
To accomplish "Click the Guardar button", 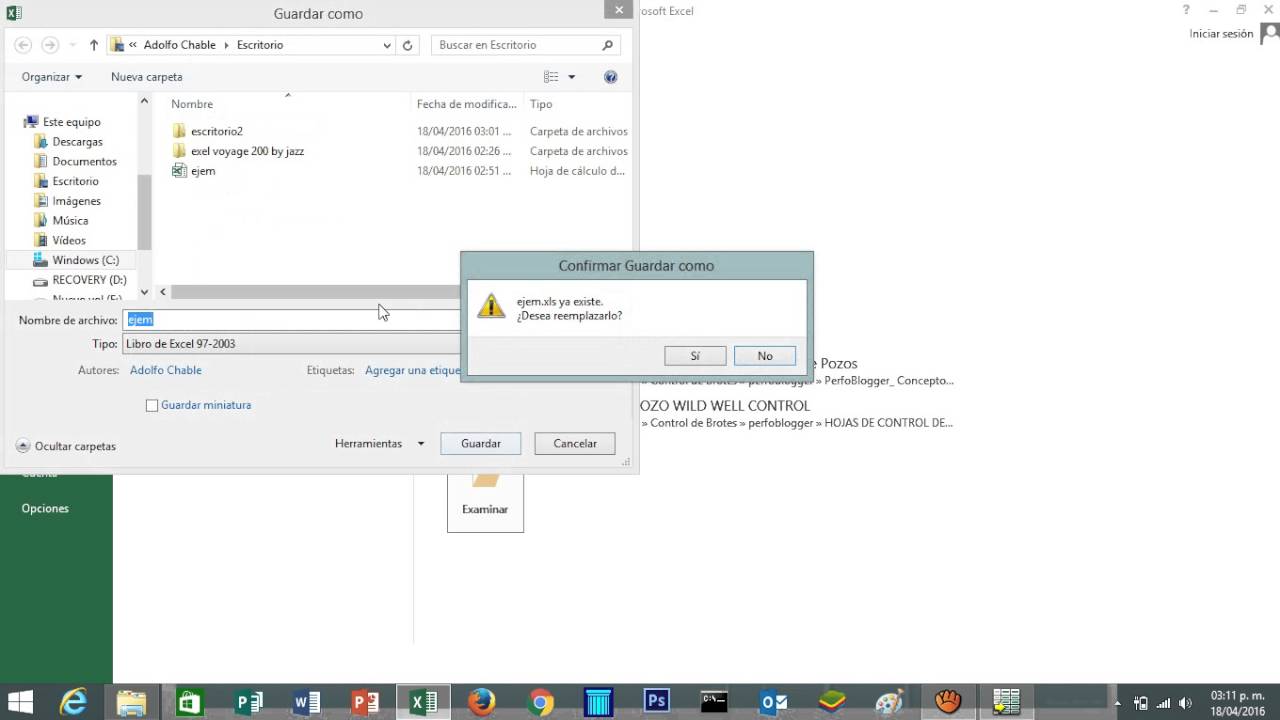I will tap(481, 443).
